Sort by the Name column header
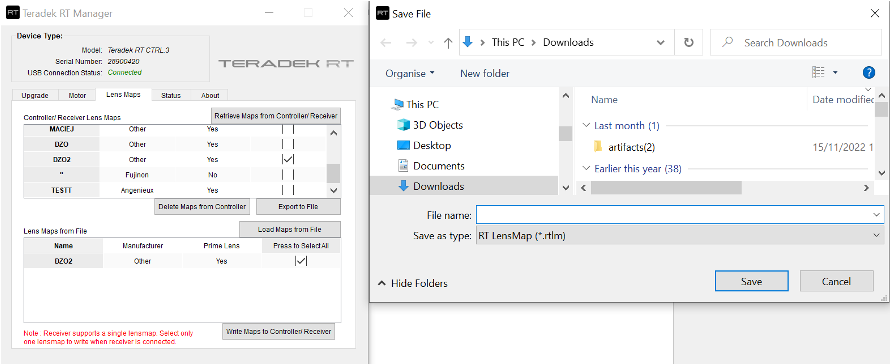The width and height of the screenshot is (890, 364). click(604, 99)
